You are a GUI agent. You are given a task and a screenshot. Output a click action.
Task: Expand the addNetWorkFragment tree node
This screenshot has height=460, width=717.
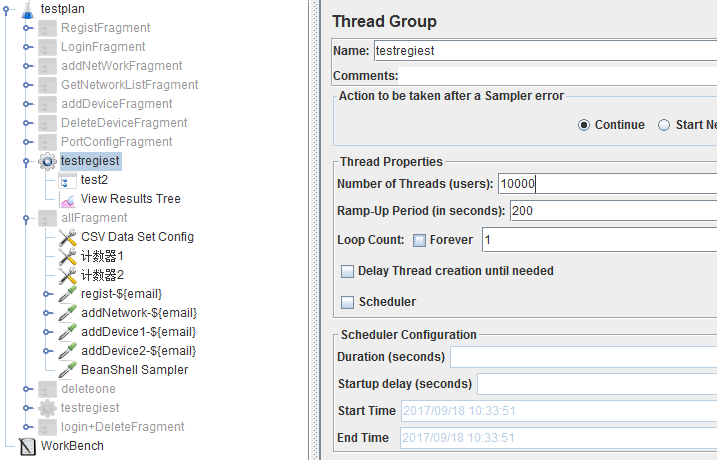click(27, 66)
